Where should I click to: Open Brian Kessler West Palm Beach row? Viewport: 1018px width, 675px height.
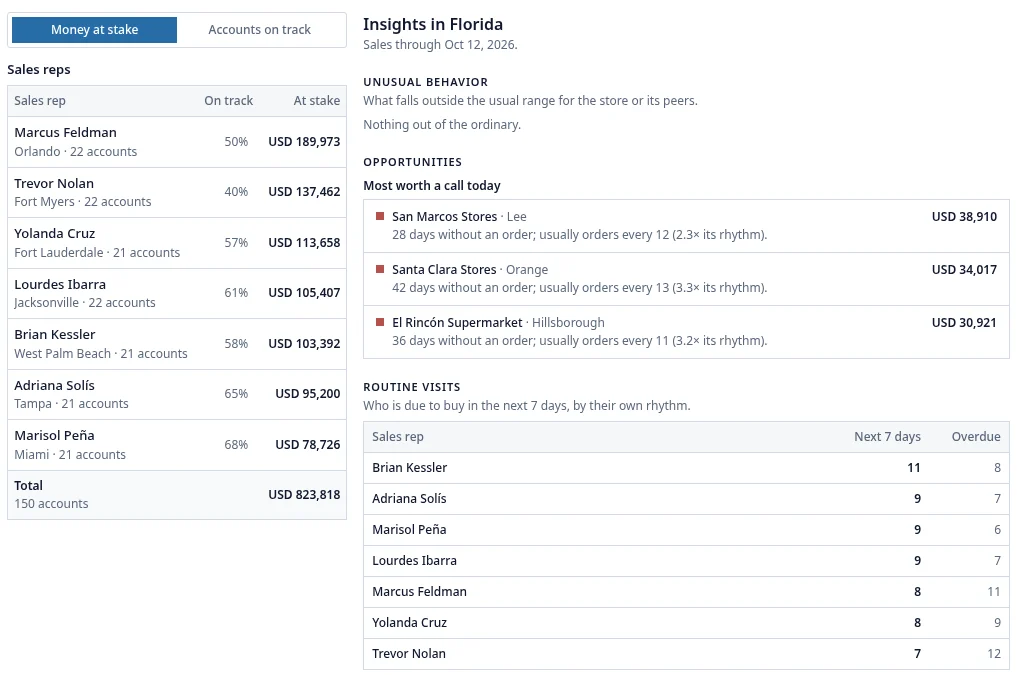point(177,344)
